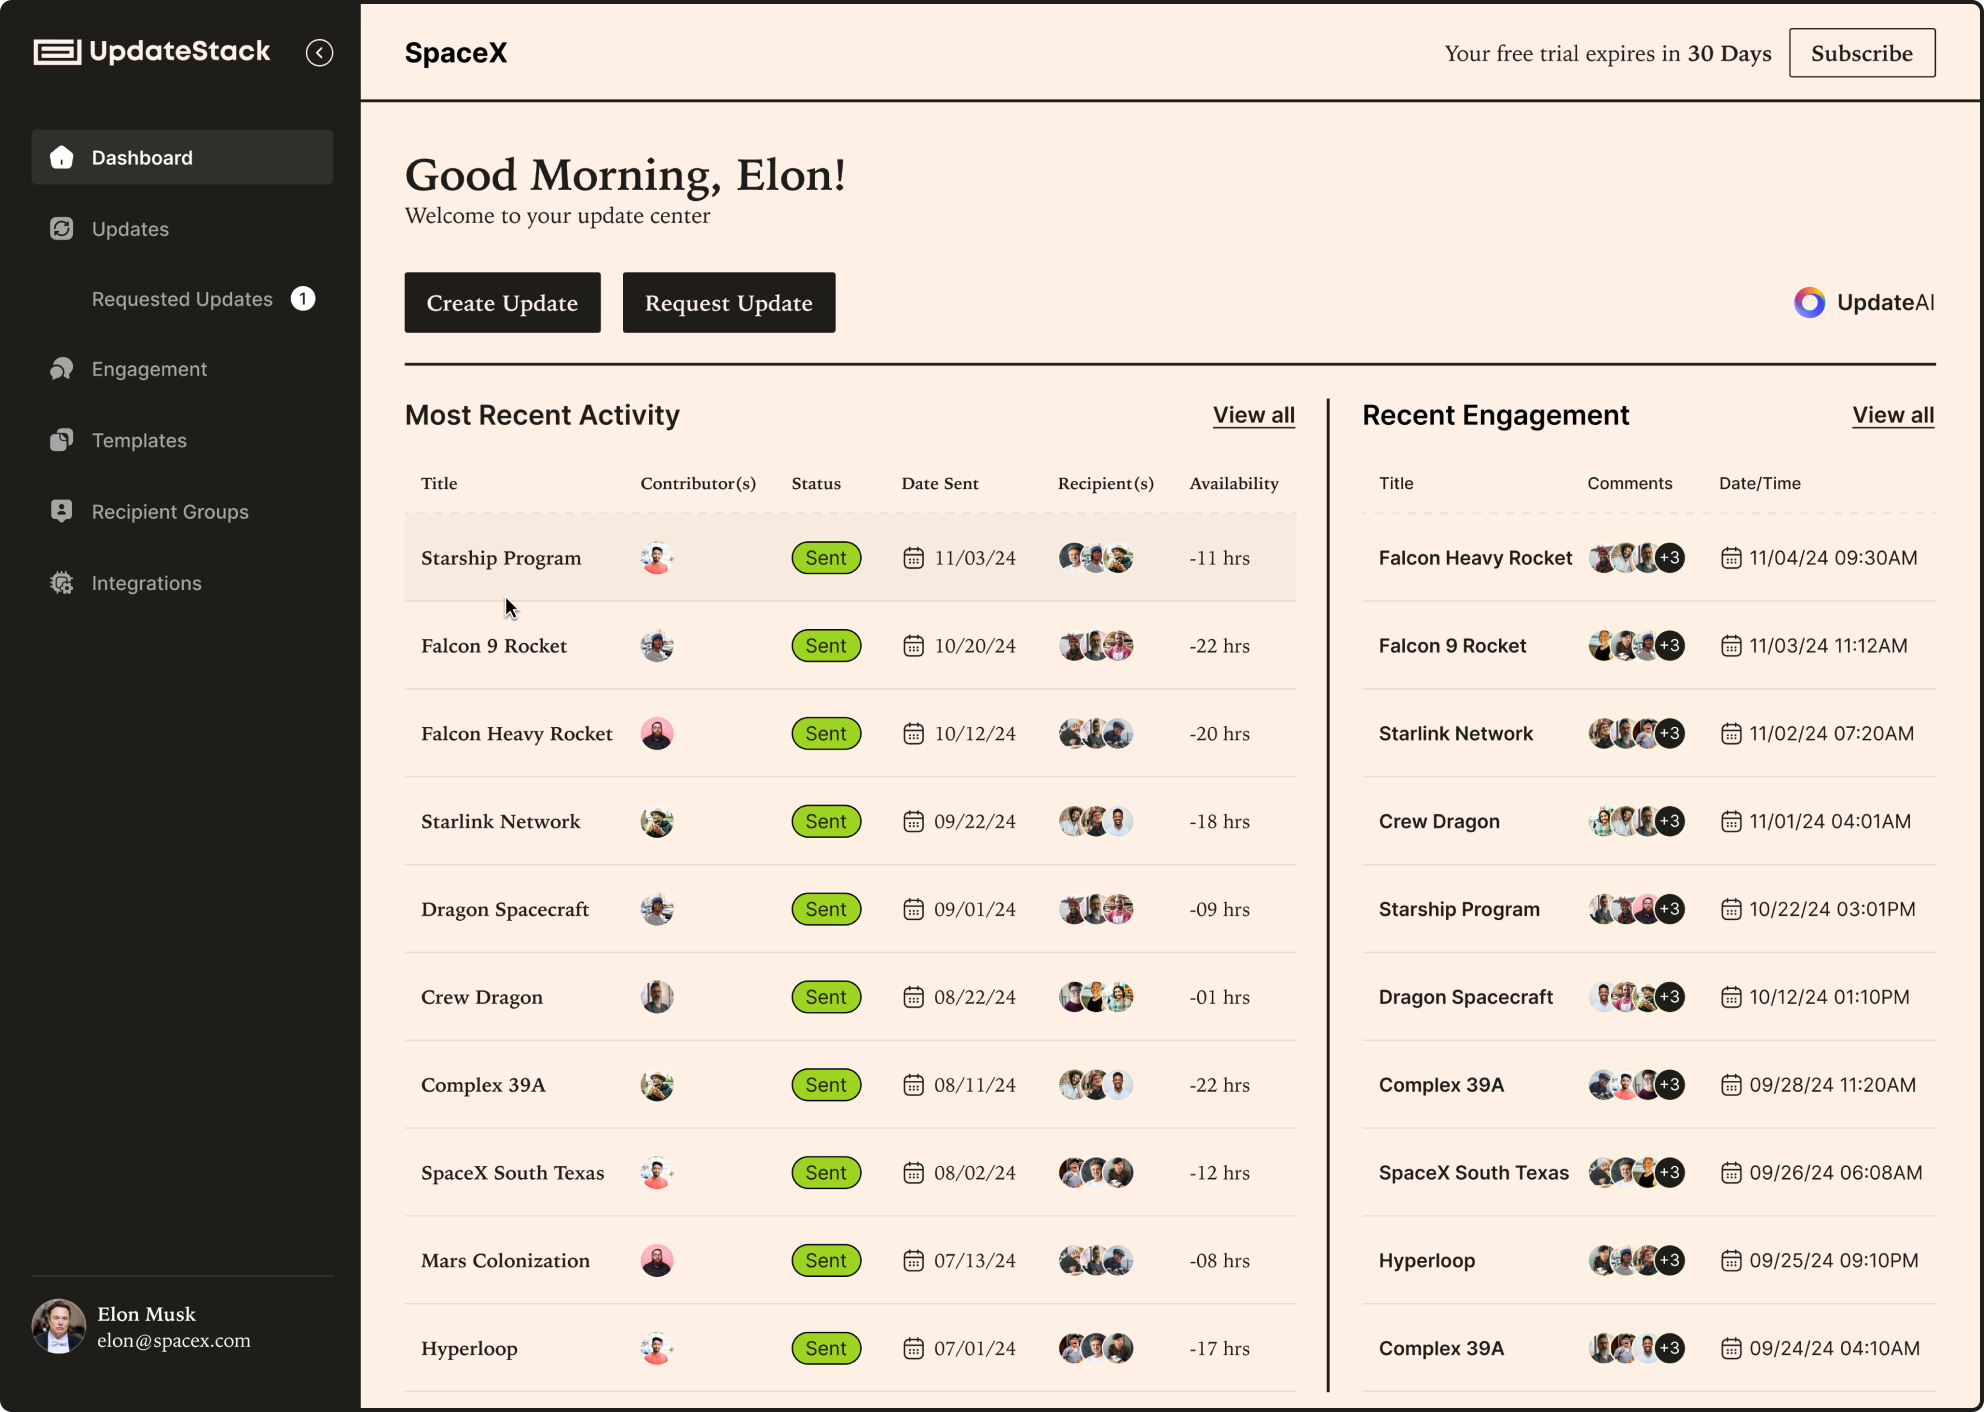The height and width of the screenshot is (1412, 1984).
Task: Click the Comments column header
Action: (x=1630, y=483)
